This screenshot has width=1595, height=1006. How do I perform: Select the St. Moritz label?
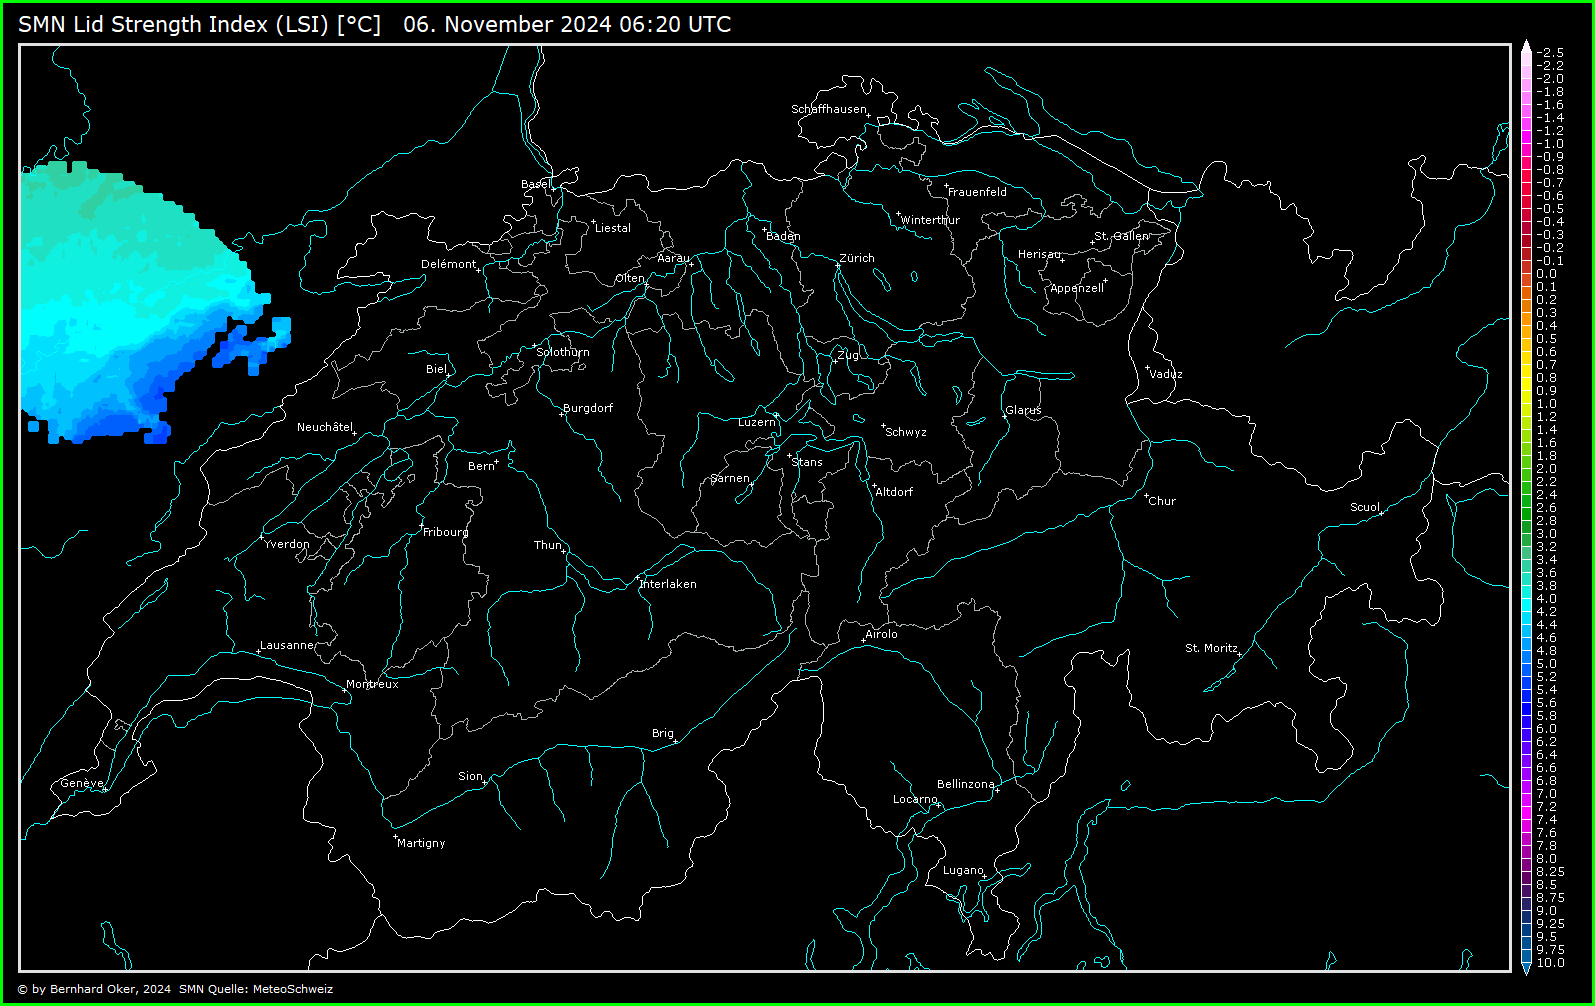(x=1212, y=648)
